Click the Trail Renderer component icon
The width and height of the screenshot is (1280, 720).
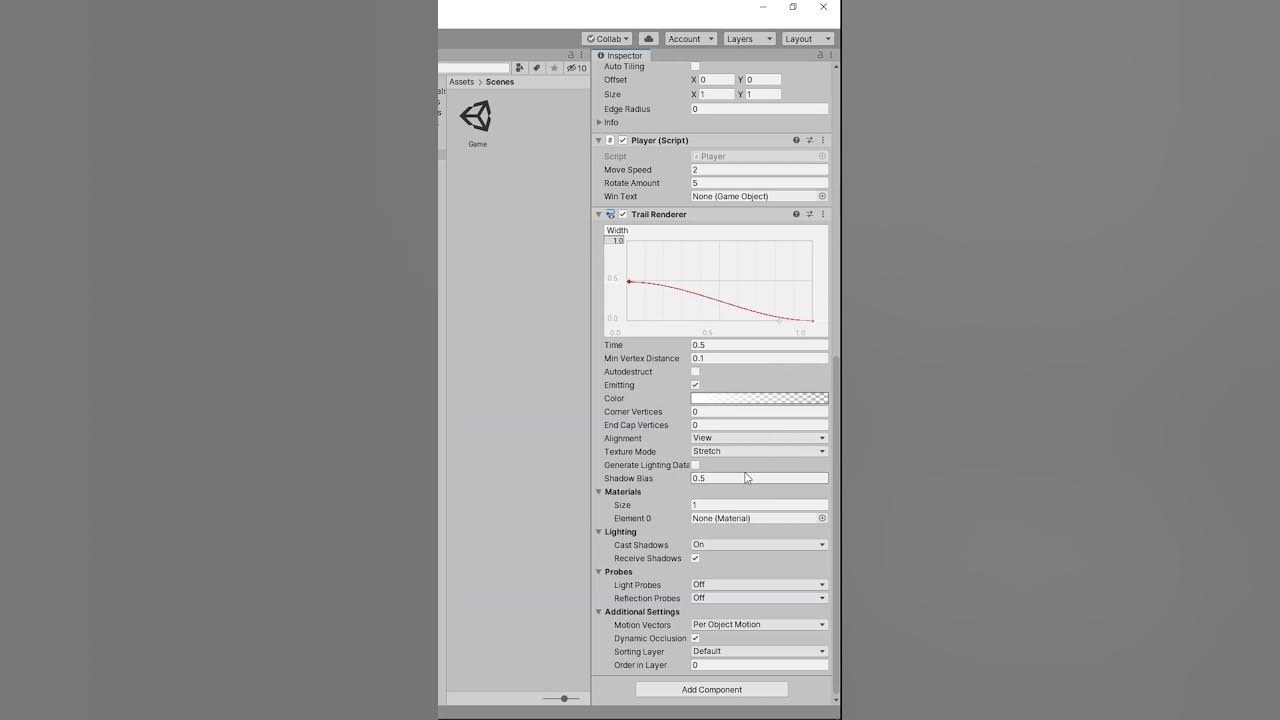(610, 214)
